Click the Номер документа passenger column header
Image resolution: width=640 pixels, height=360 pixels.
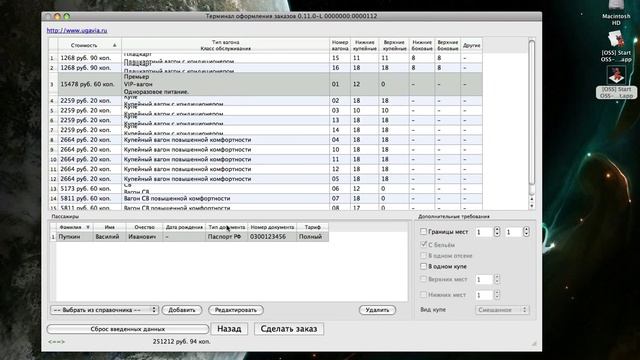(x=272, y=227)
